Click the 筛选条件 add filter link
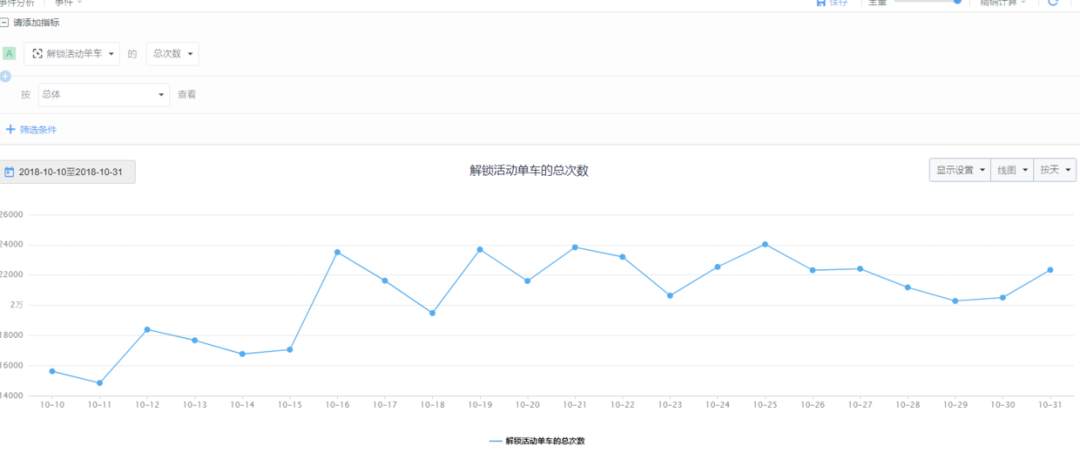The height and width of the screenshot is (453, 1080). click(x=31, y=129)
